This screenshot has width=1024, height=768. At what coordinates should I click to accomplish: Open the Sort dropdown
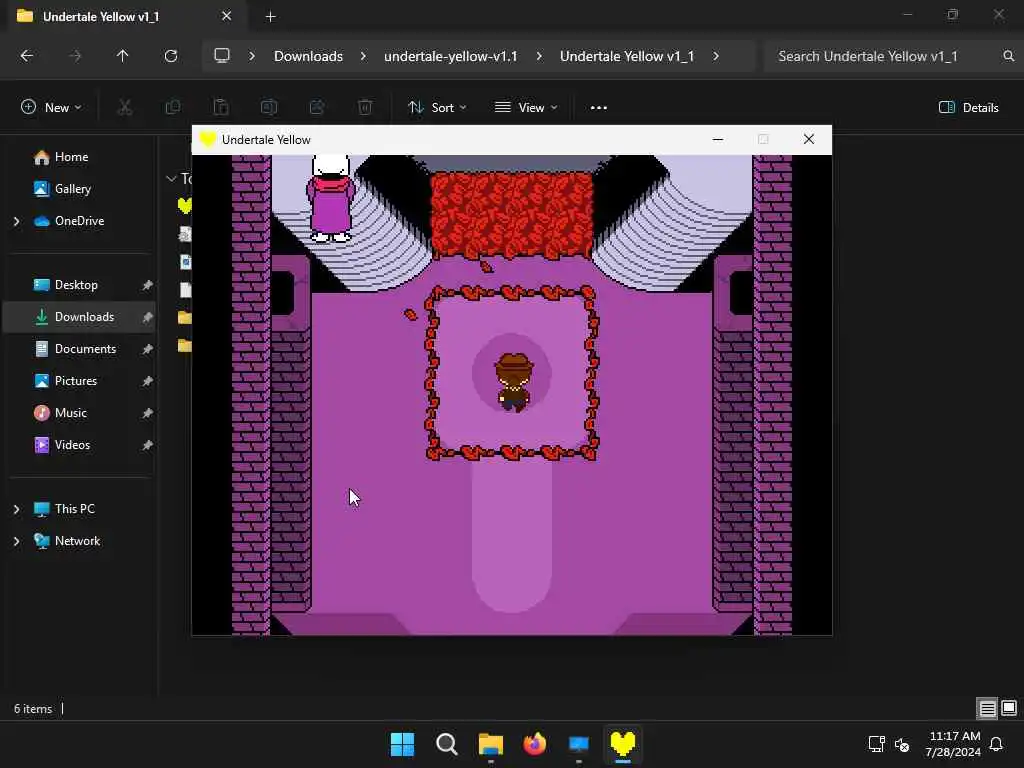pyautogui.click(x=437, y=108)
